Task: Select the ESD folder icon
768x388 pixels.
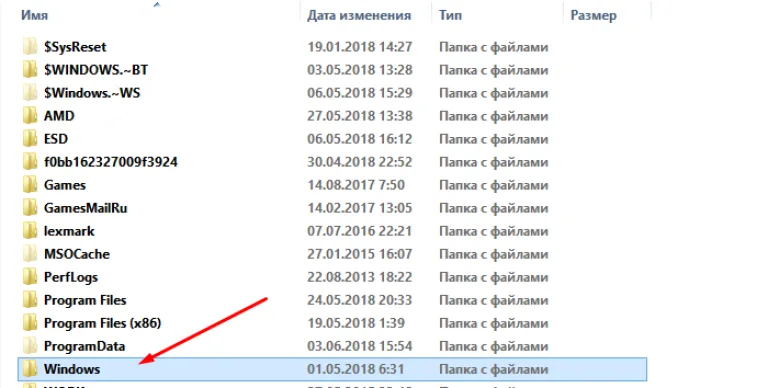Action: [30, 139]
